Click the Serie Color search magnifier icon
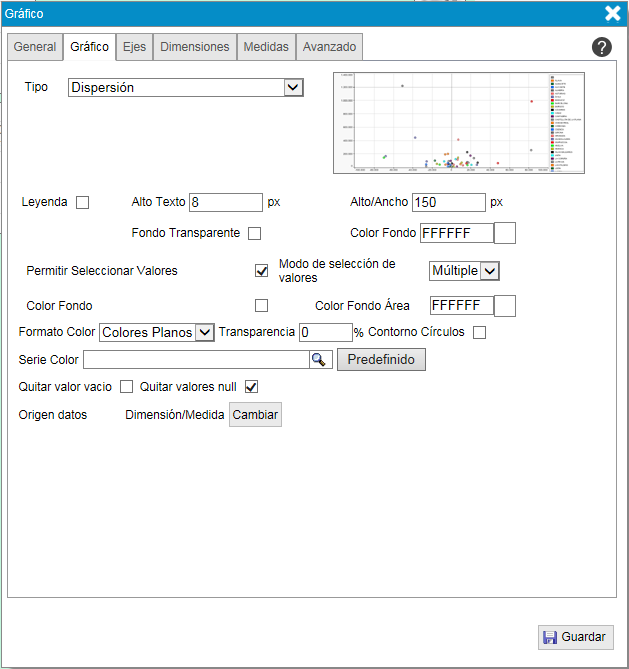Viewport: 629px width, 669px height. click(320, 360)
